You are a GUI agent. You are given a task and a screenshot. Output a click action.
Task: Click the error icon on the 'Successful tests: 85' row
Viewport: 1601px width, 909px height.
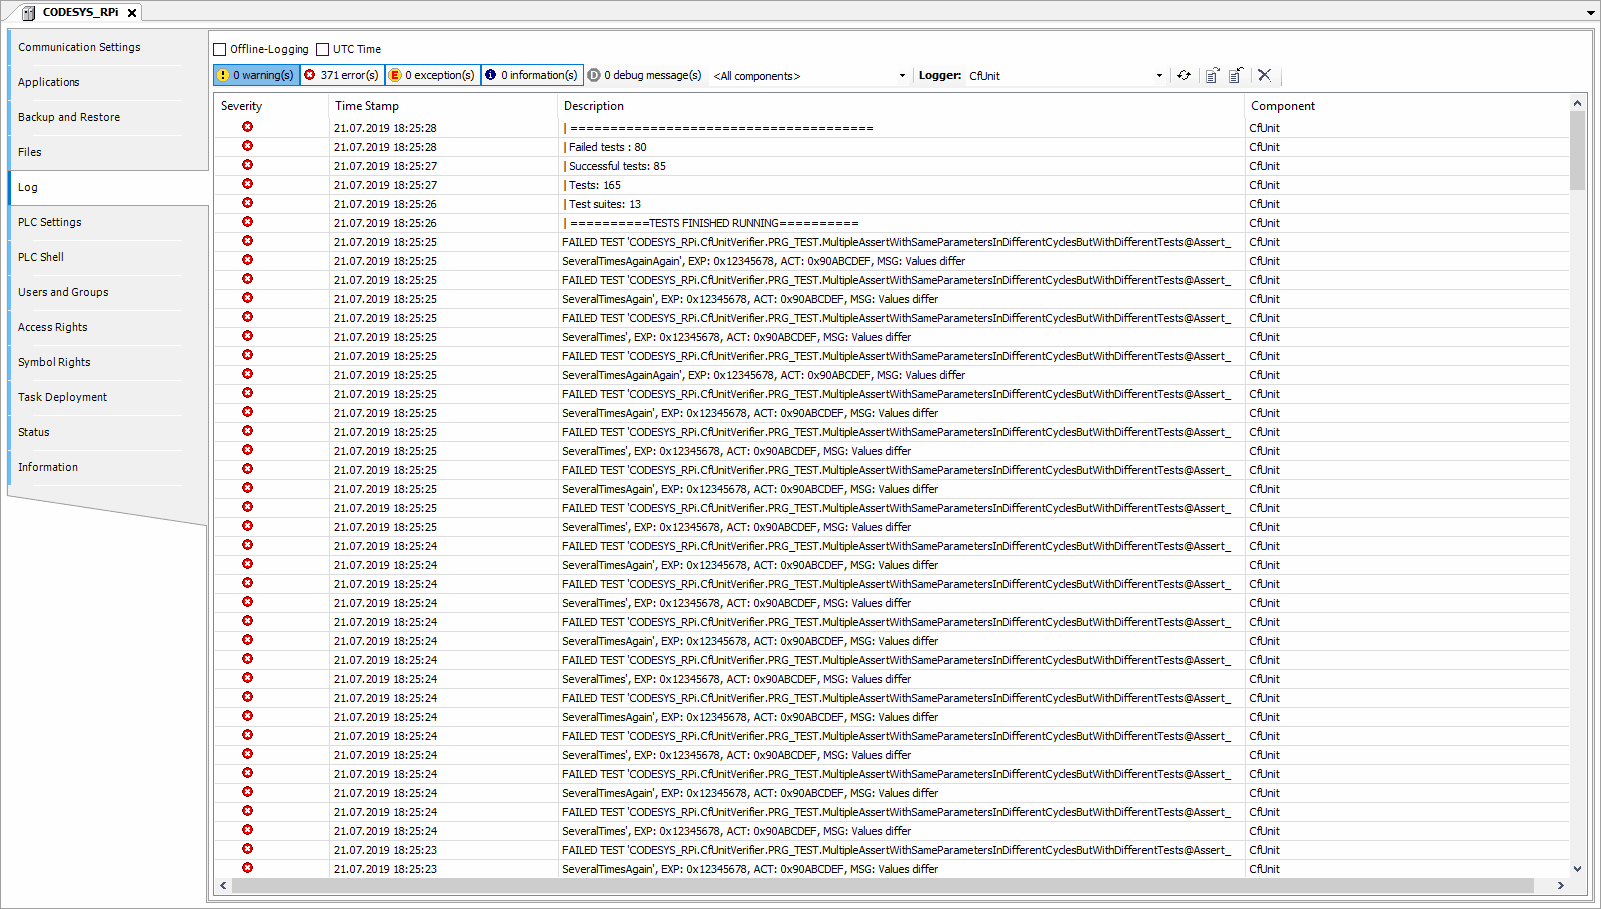tap(247, 165)
